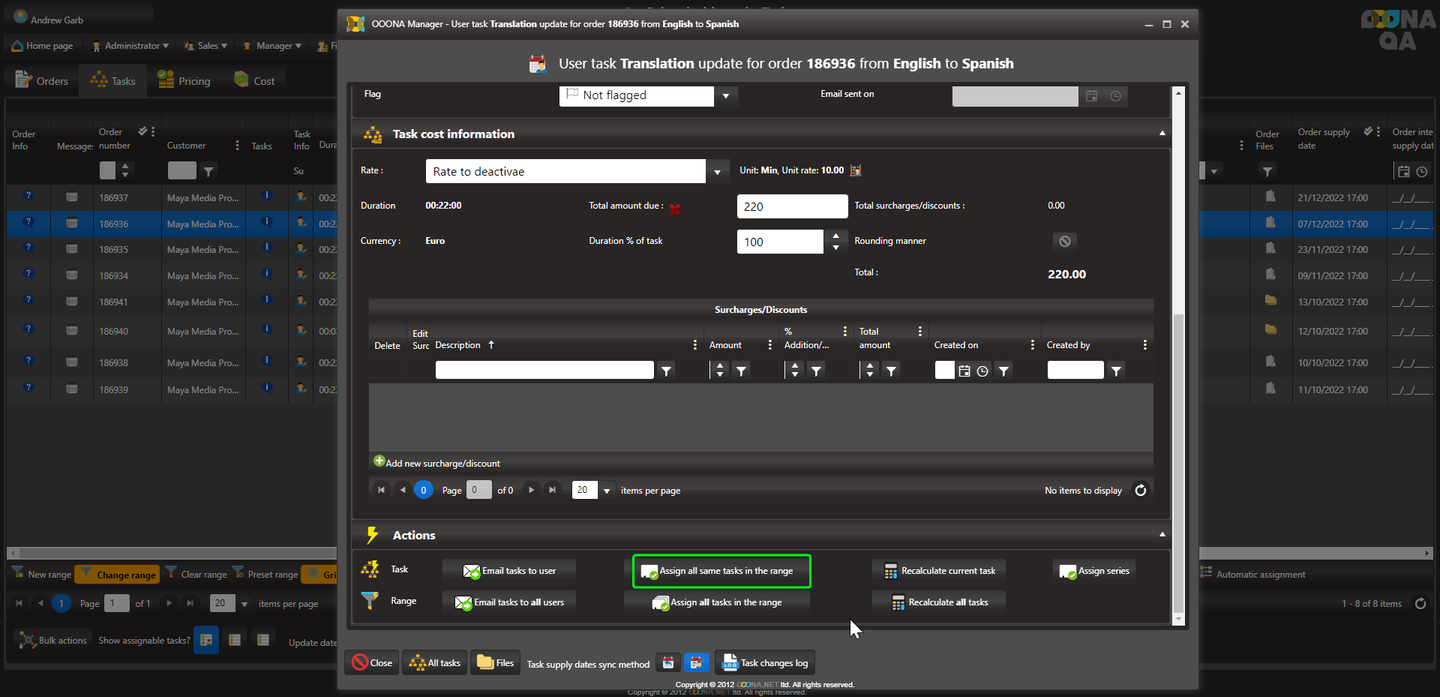Image resolution: width=1440 pixels, height=697 pixels.
Task: Refresh the surcharges grid with the reload icon
Action: [x=1140, y=490]
